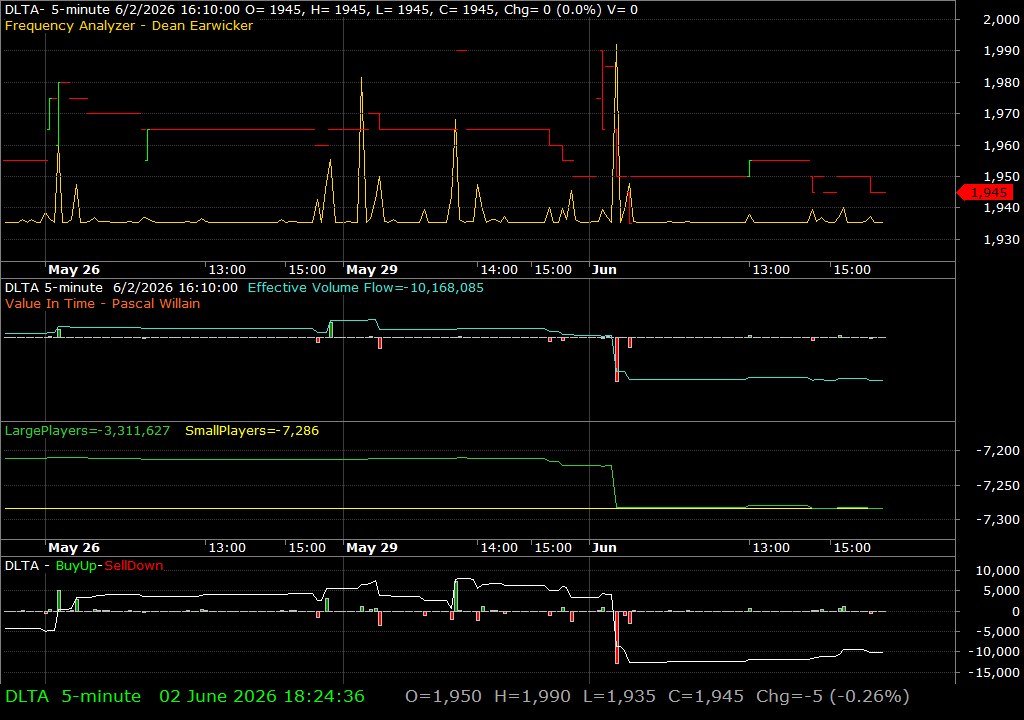Click the May 26 date marker on top axis
Image resolution: width=1024 pixels, height=720 pixels.
pyautogui.click(x=74, y=269)
